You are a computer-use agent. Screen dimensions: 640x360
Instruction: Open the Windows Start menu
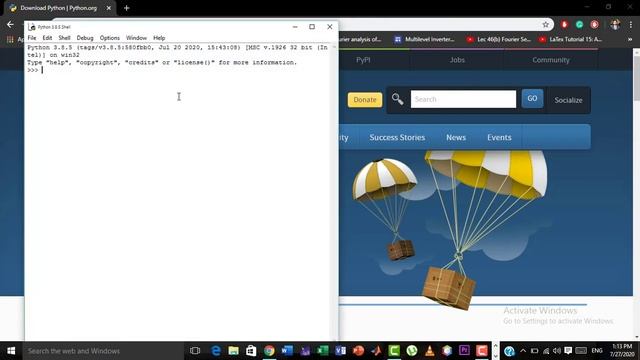pyautogui.click(x=11, y=351)
